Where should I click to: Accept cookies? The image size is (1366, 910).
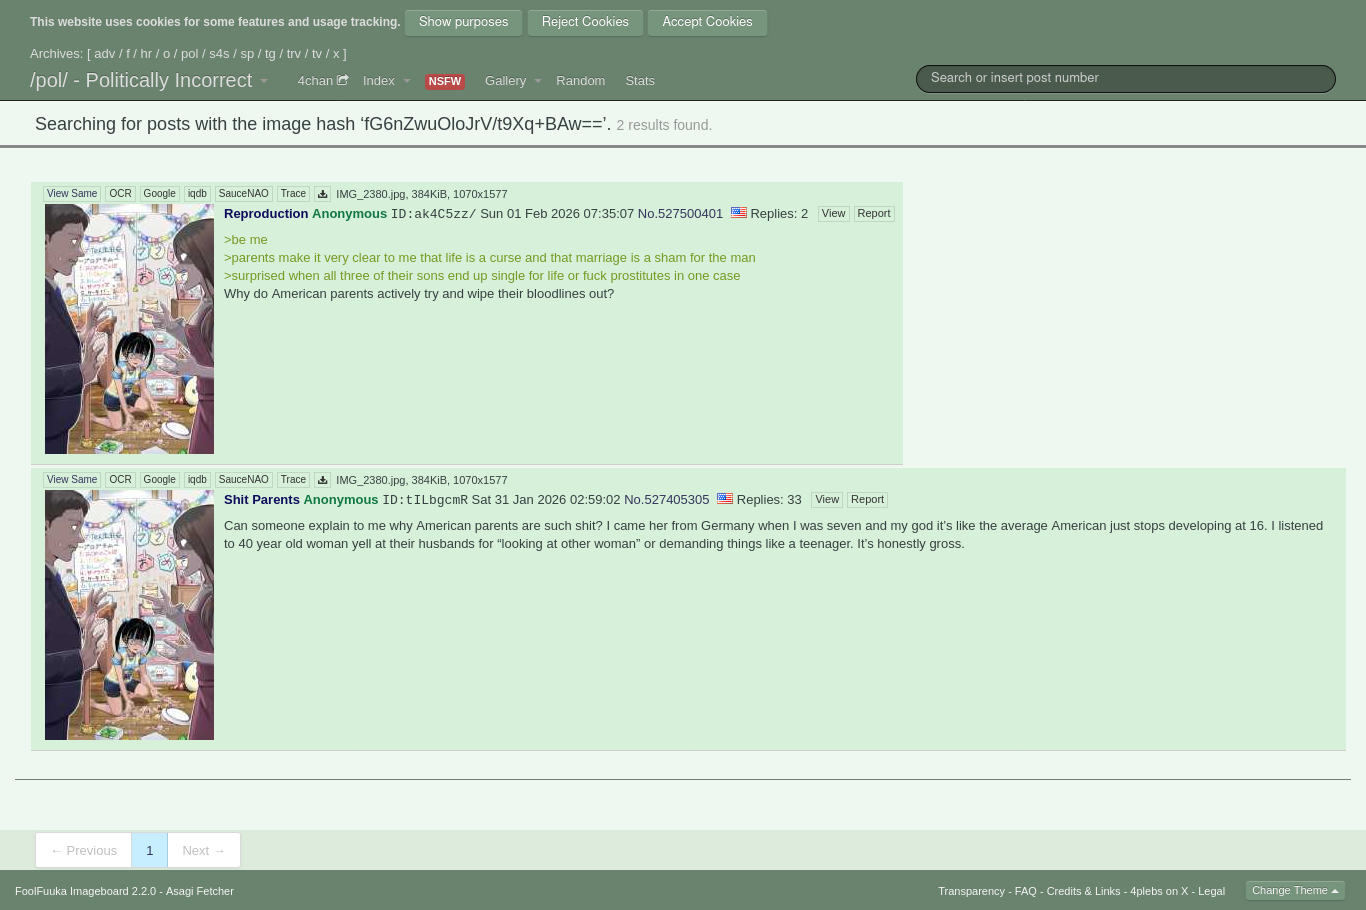(x=707, y=22)
